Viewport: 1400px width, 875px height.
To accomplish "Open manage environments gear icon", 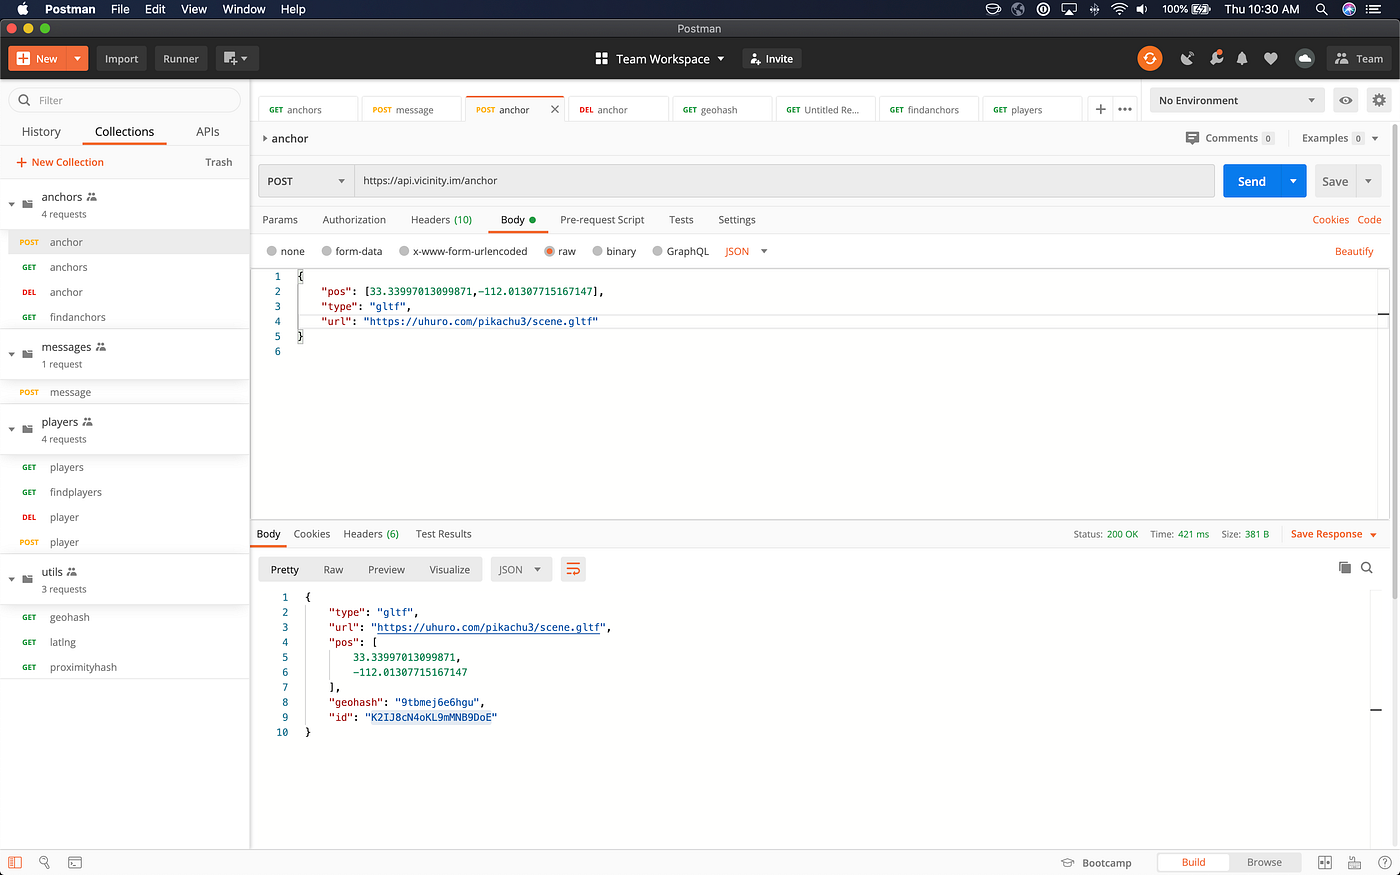I will (1379, 100).
